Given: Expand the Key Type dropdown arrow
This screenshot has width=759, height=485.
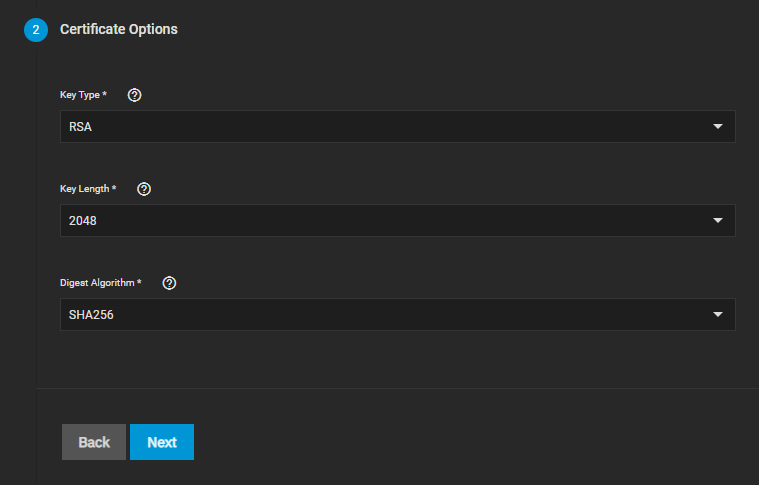Looking at the screenshot, I should (717, 126).
